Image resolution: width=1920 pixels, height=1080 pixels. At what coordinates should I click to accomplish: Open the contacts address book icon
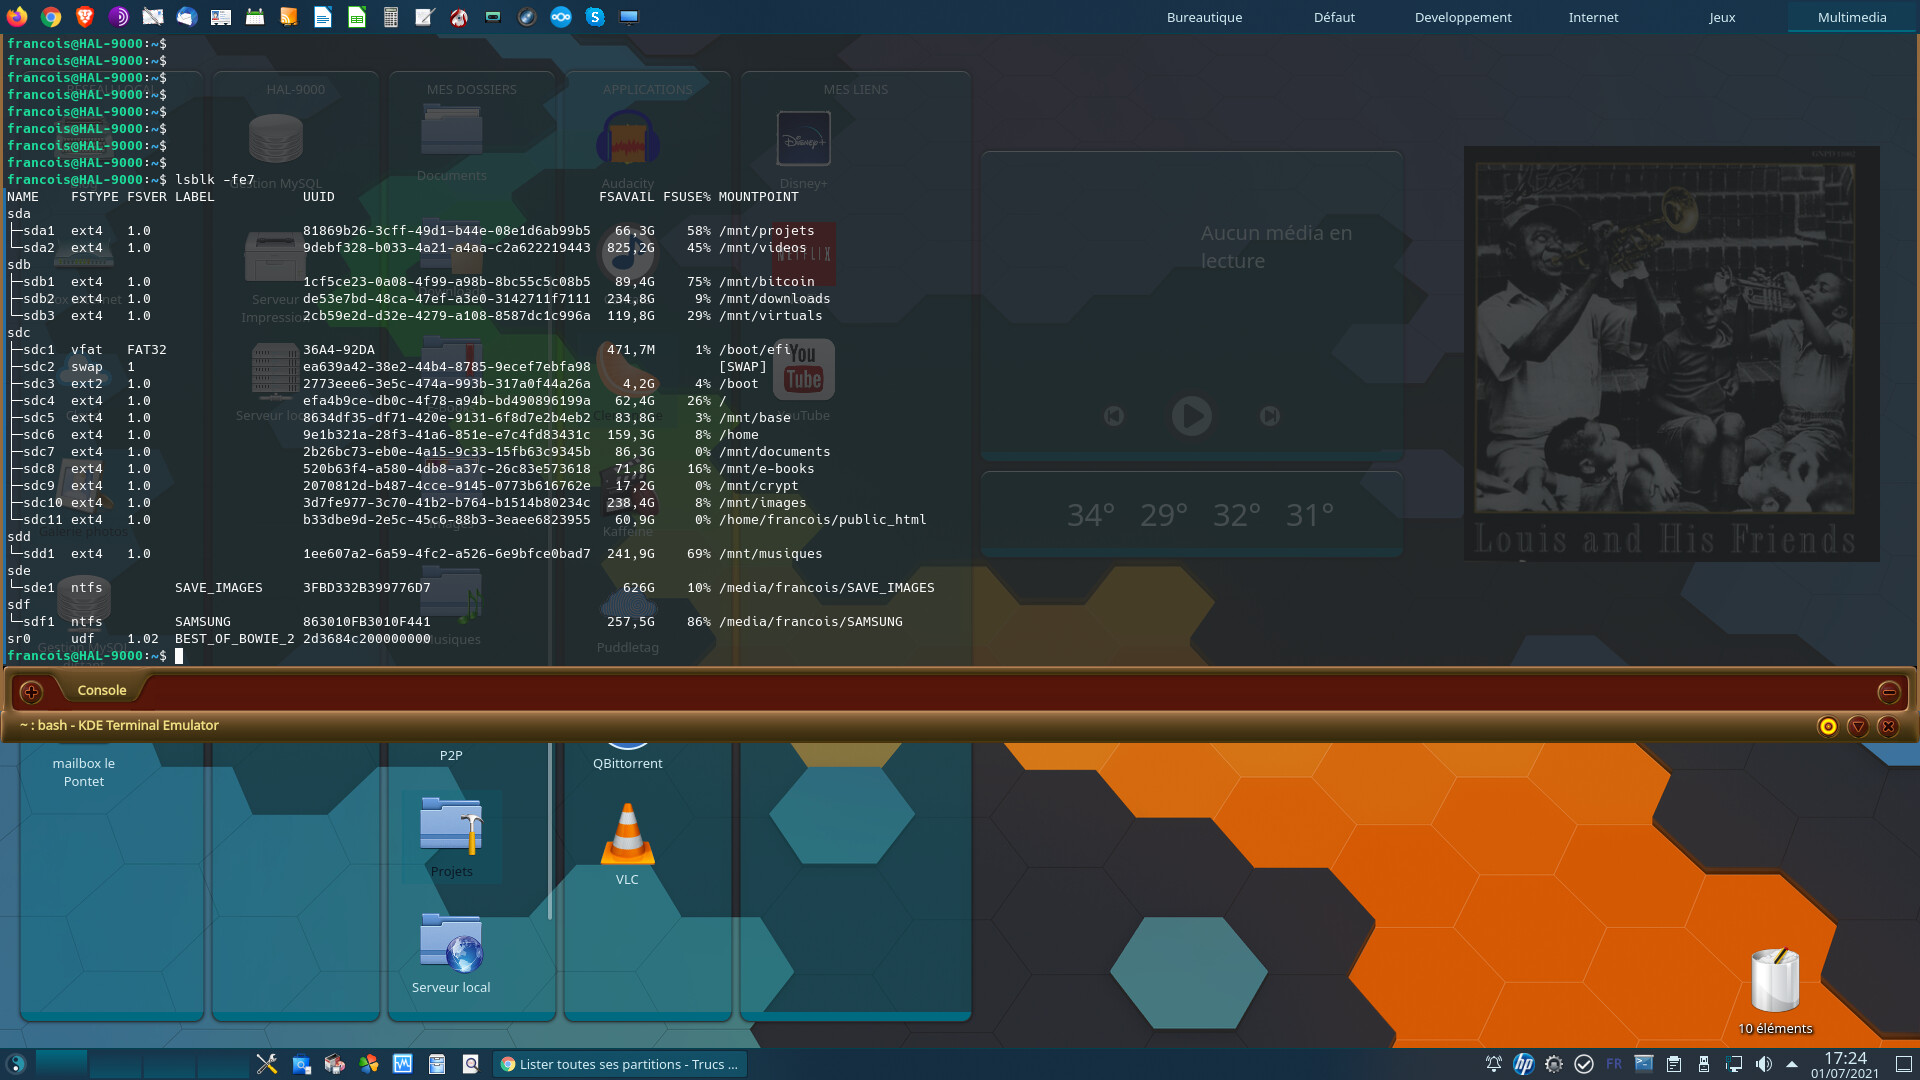tap(221, 17)
